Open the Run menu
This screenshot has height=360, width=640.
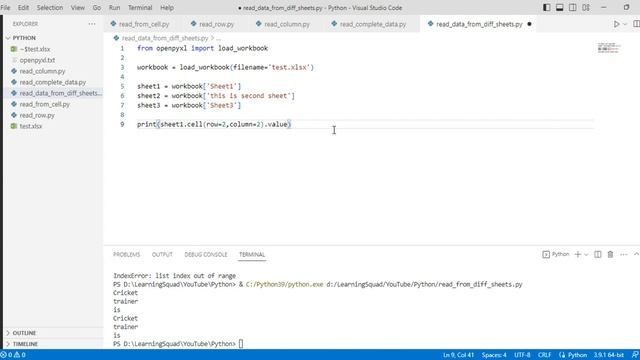[114, 7]
